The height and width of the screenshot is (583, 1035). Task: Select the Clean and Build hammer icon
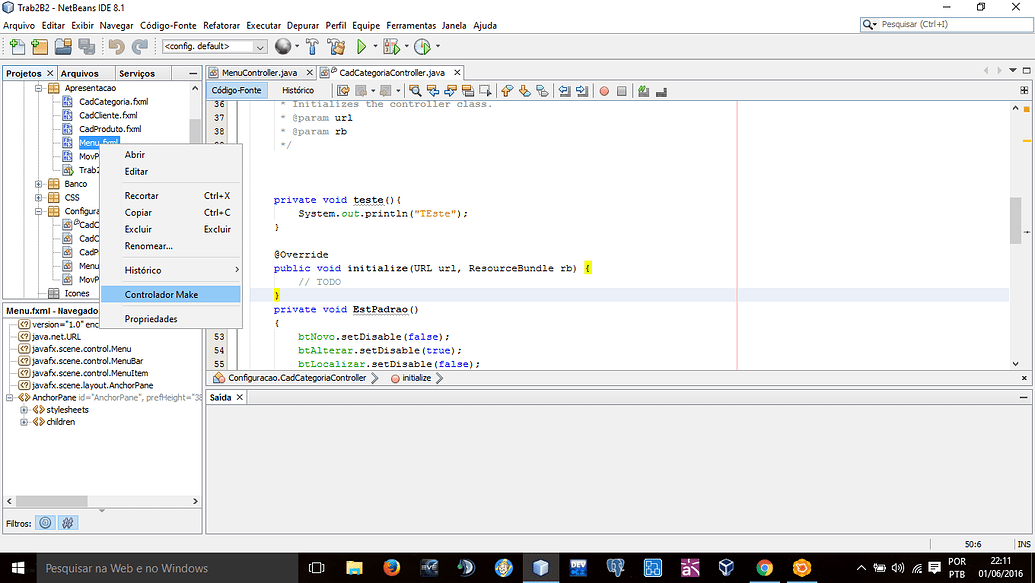pos(335,45)
